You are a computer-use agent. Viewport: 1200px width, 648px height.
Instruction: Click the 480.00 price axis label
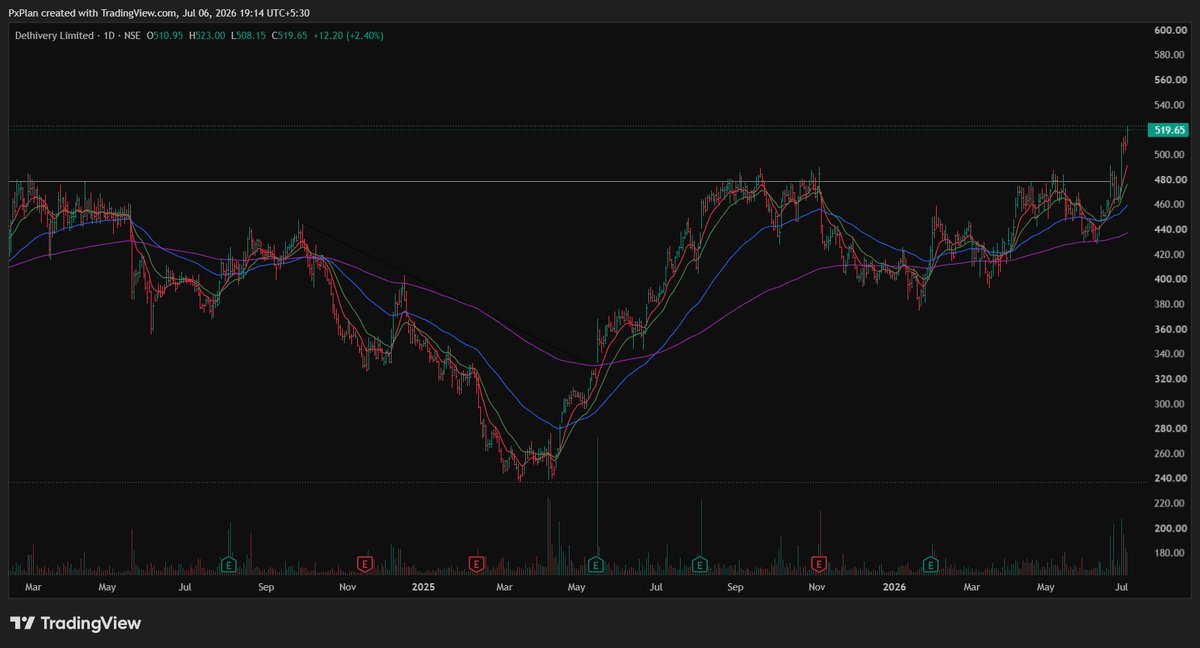tap(1169, 180)
